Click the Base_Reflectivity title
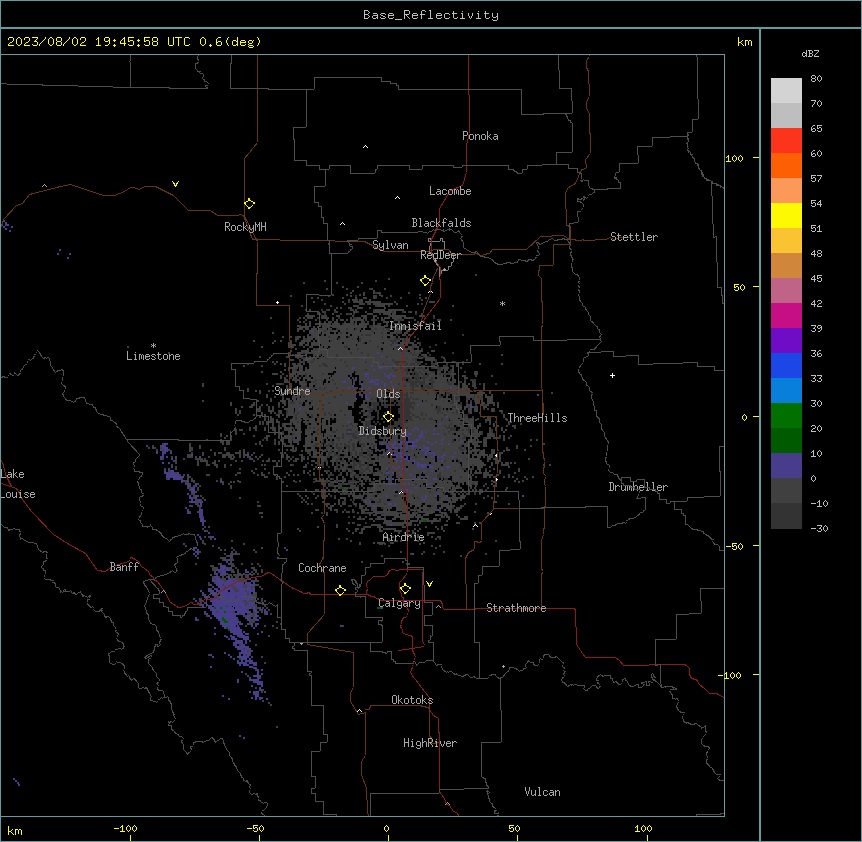862x842 pixels. [x=431, y=15]
